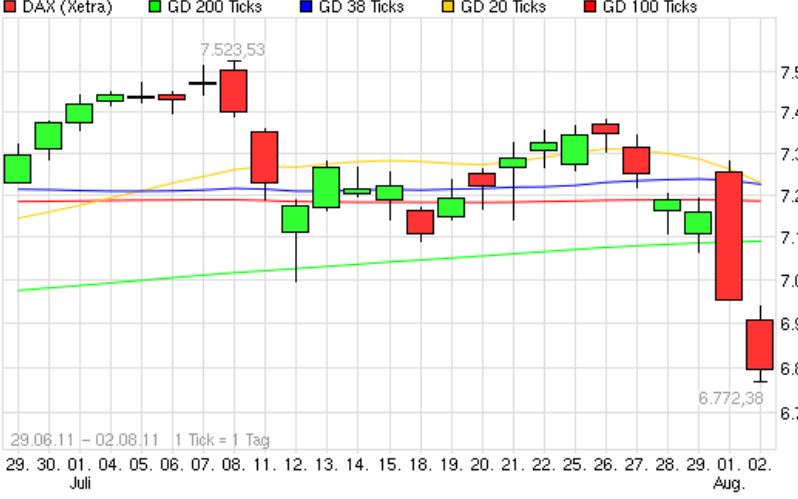
Task: Click the green candle of 12. July
Action: (295, 219)
